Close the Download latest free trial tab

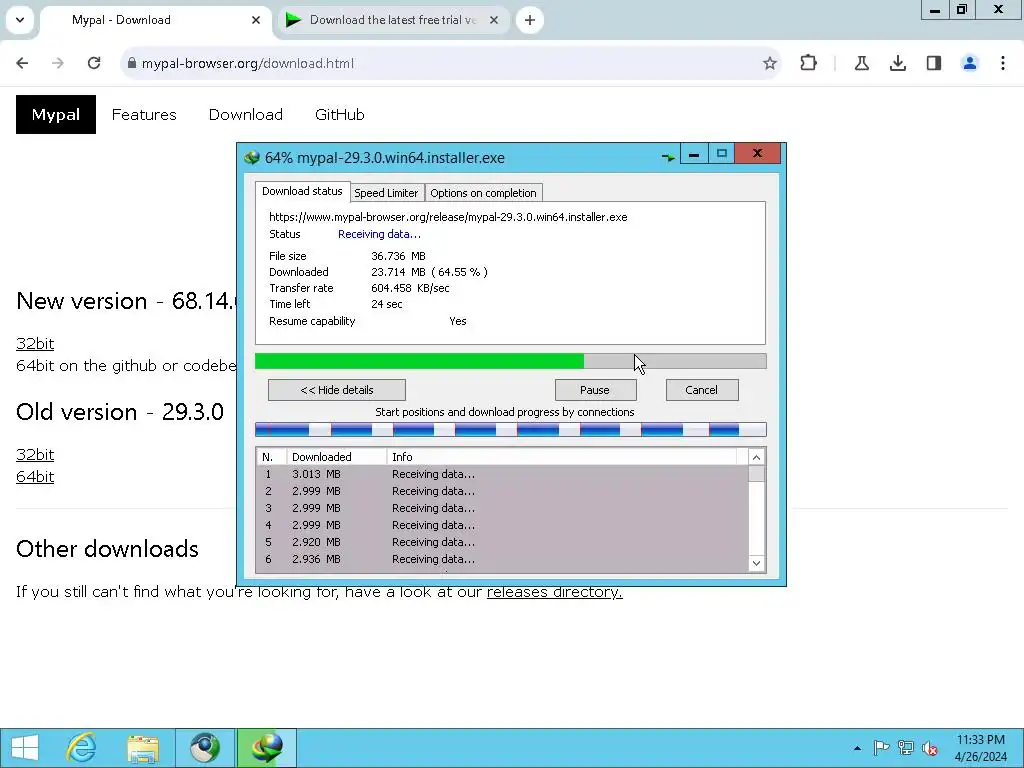pos(494,20)
